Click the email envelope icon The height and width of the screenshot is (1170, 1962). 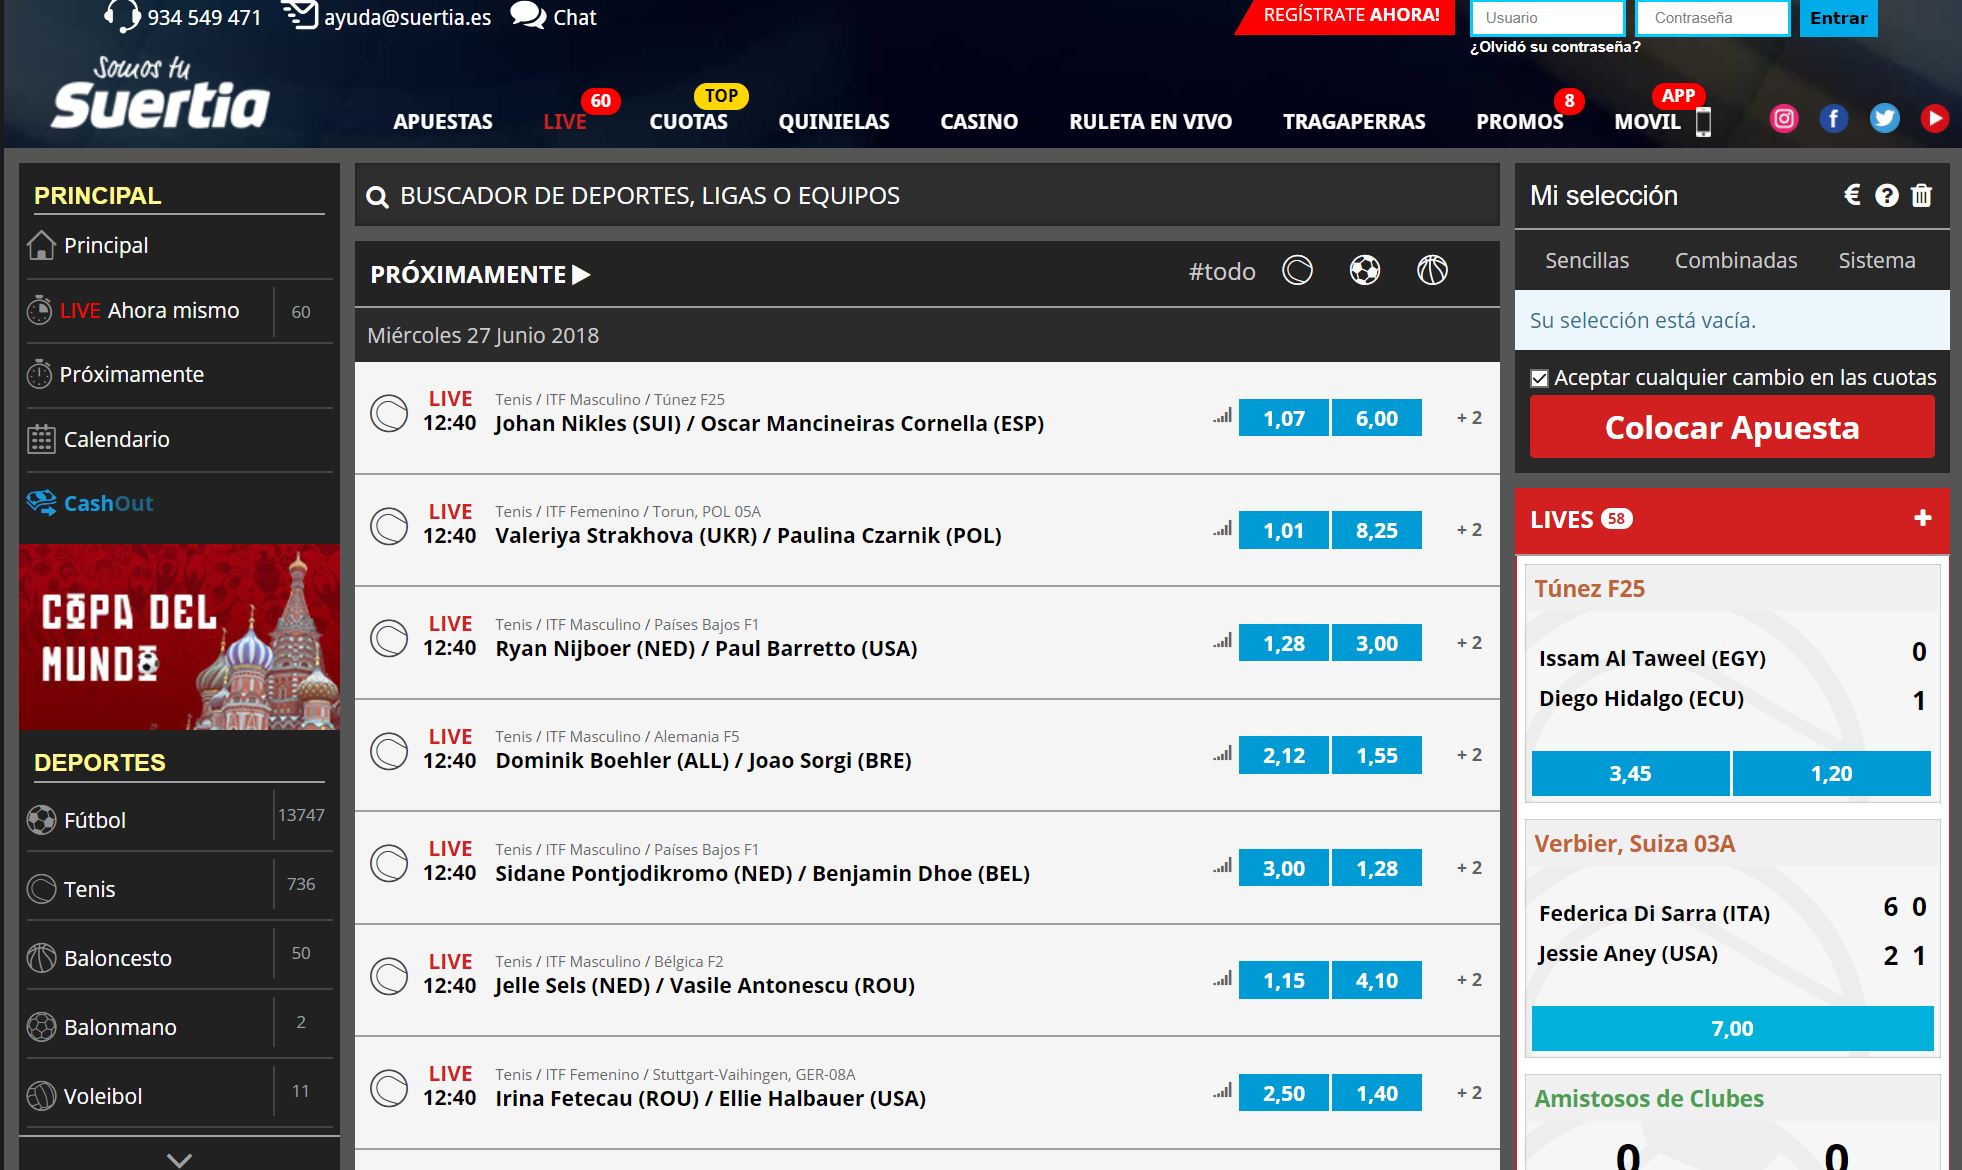(x=299, y=16)
